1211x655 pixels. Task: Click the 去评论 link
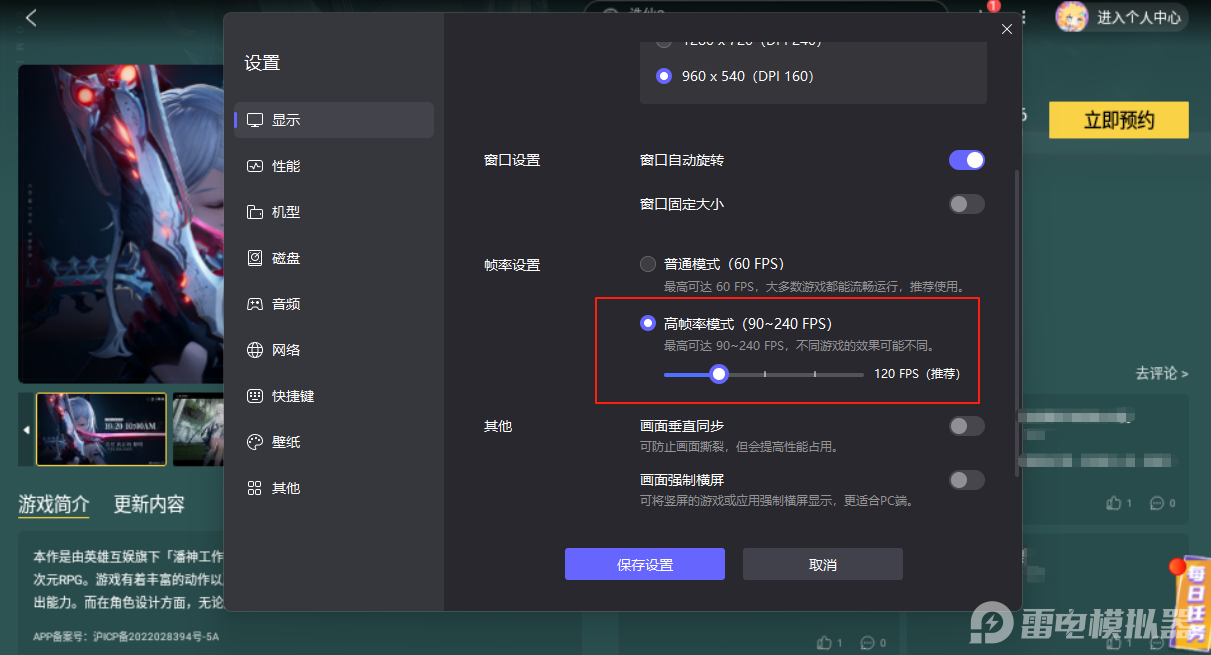pyautogui.click(x=1162, y=373)
